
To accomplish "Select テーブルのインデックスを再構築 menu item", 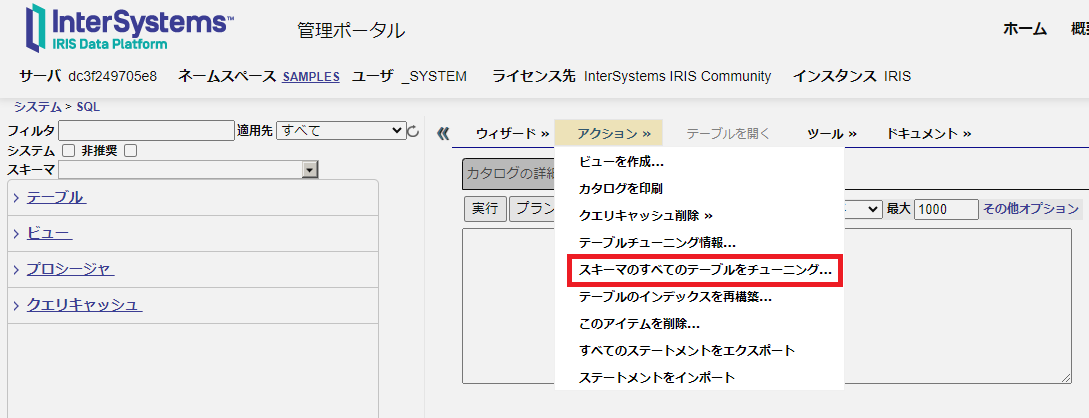I will pos(675,297).
